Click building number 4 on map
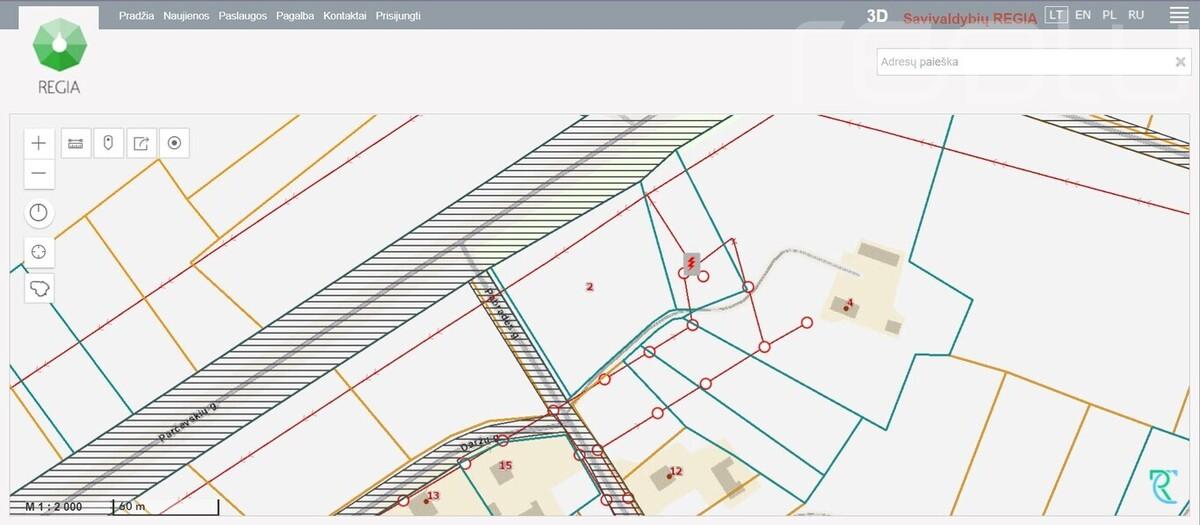 pyautogui.click(x=849, y=302)
